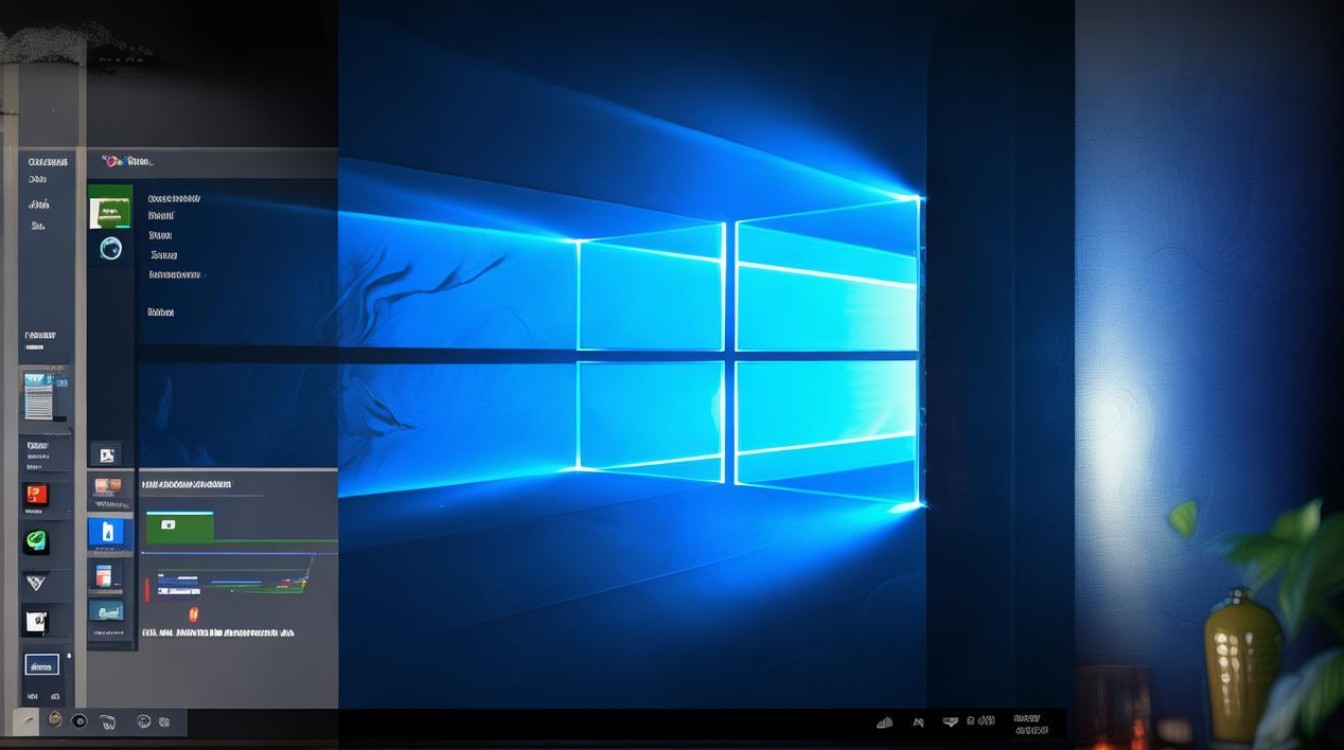Select the bright blue tile with white bottle
1344x750 pixels.
(x=107, y=530)
